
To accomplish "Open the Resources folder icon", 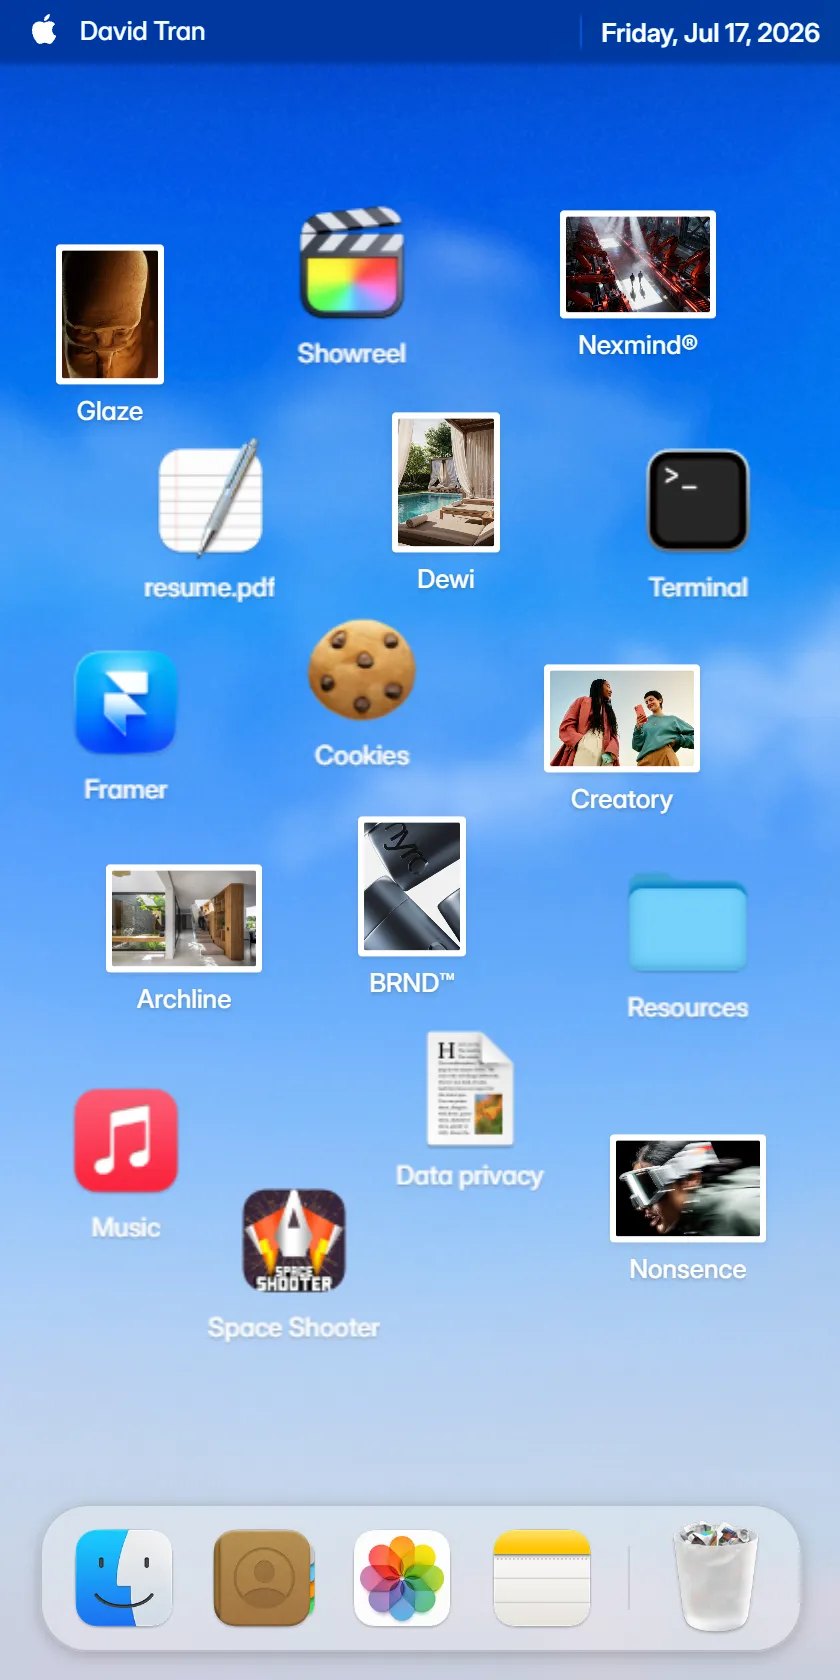I will 688,922.
